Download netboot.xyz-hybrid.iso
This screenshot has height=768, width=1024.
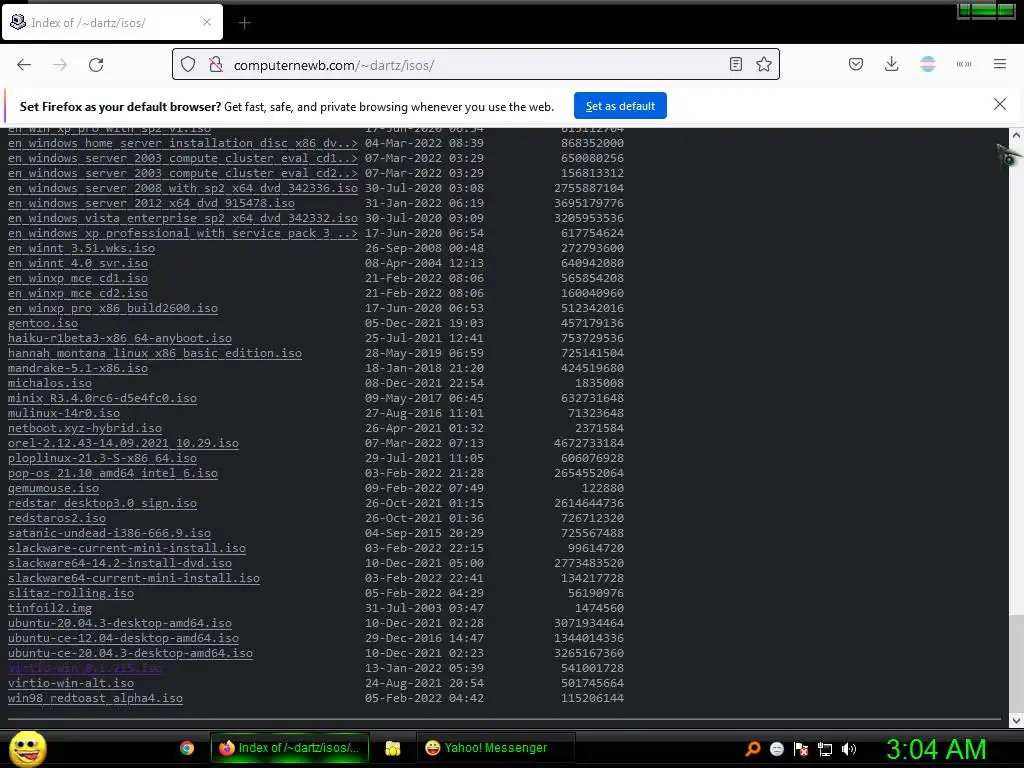point(85,428)
